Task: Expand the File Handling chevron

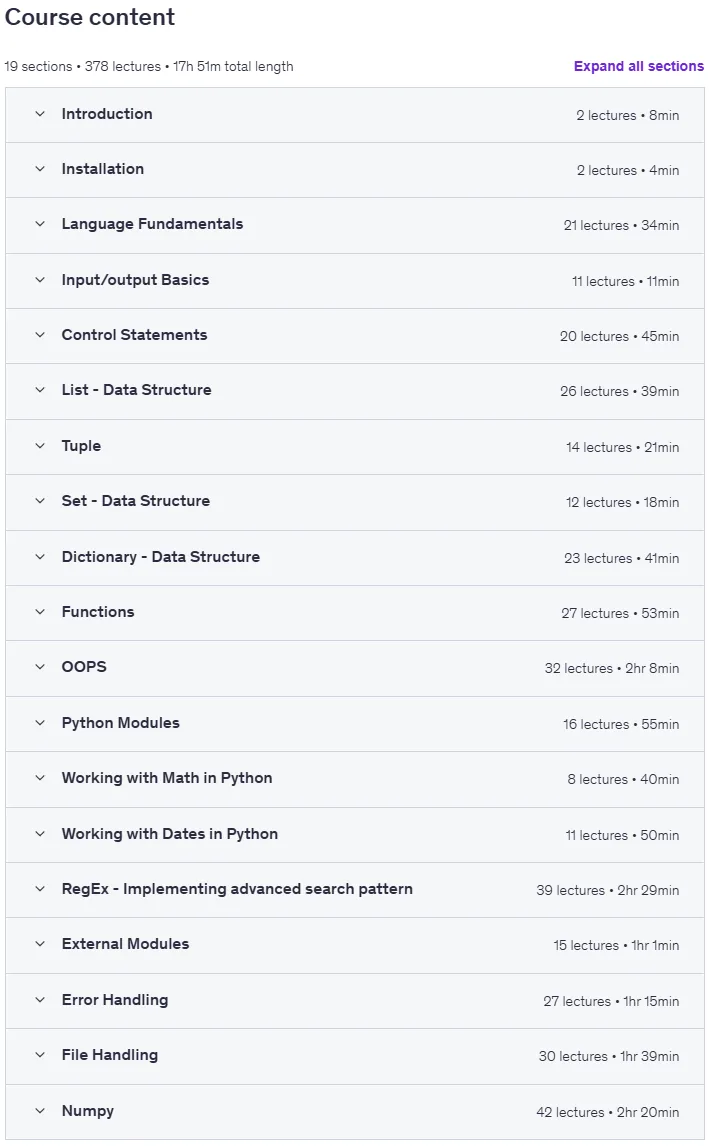Action: (40, 1055)
